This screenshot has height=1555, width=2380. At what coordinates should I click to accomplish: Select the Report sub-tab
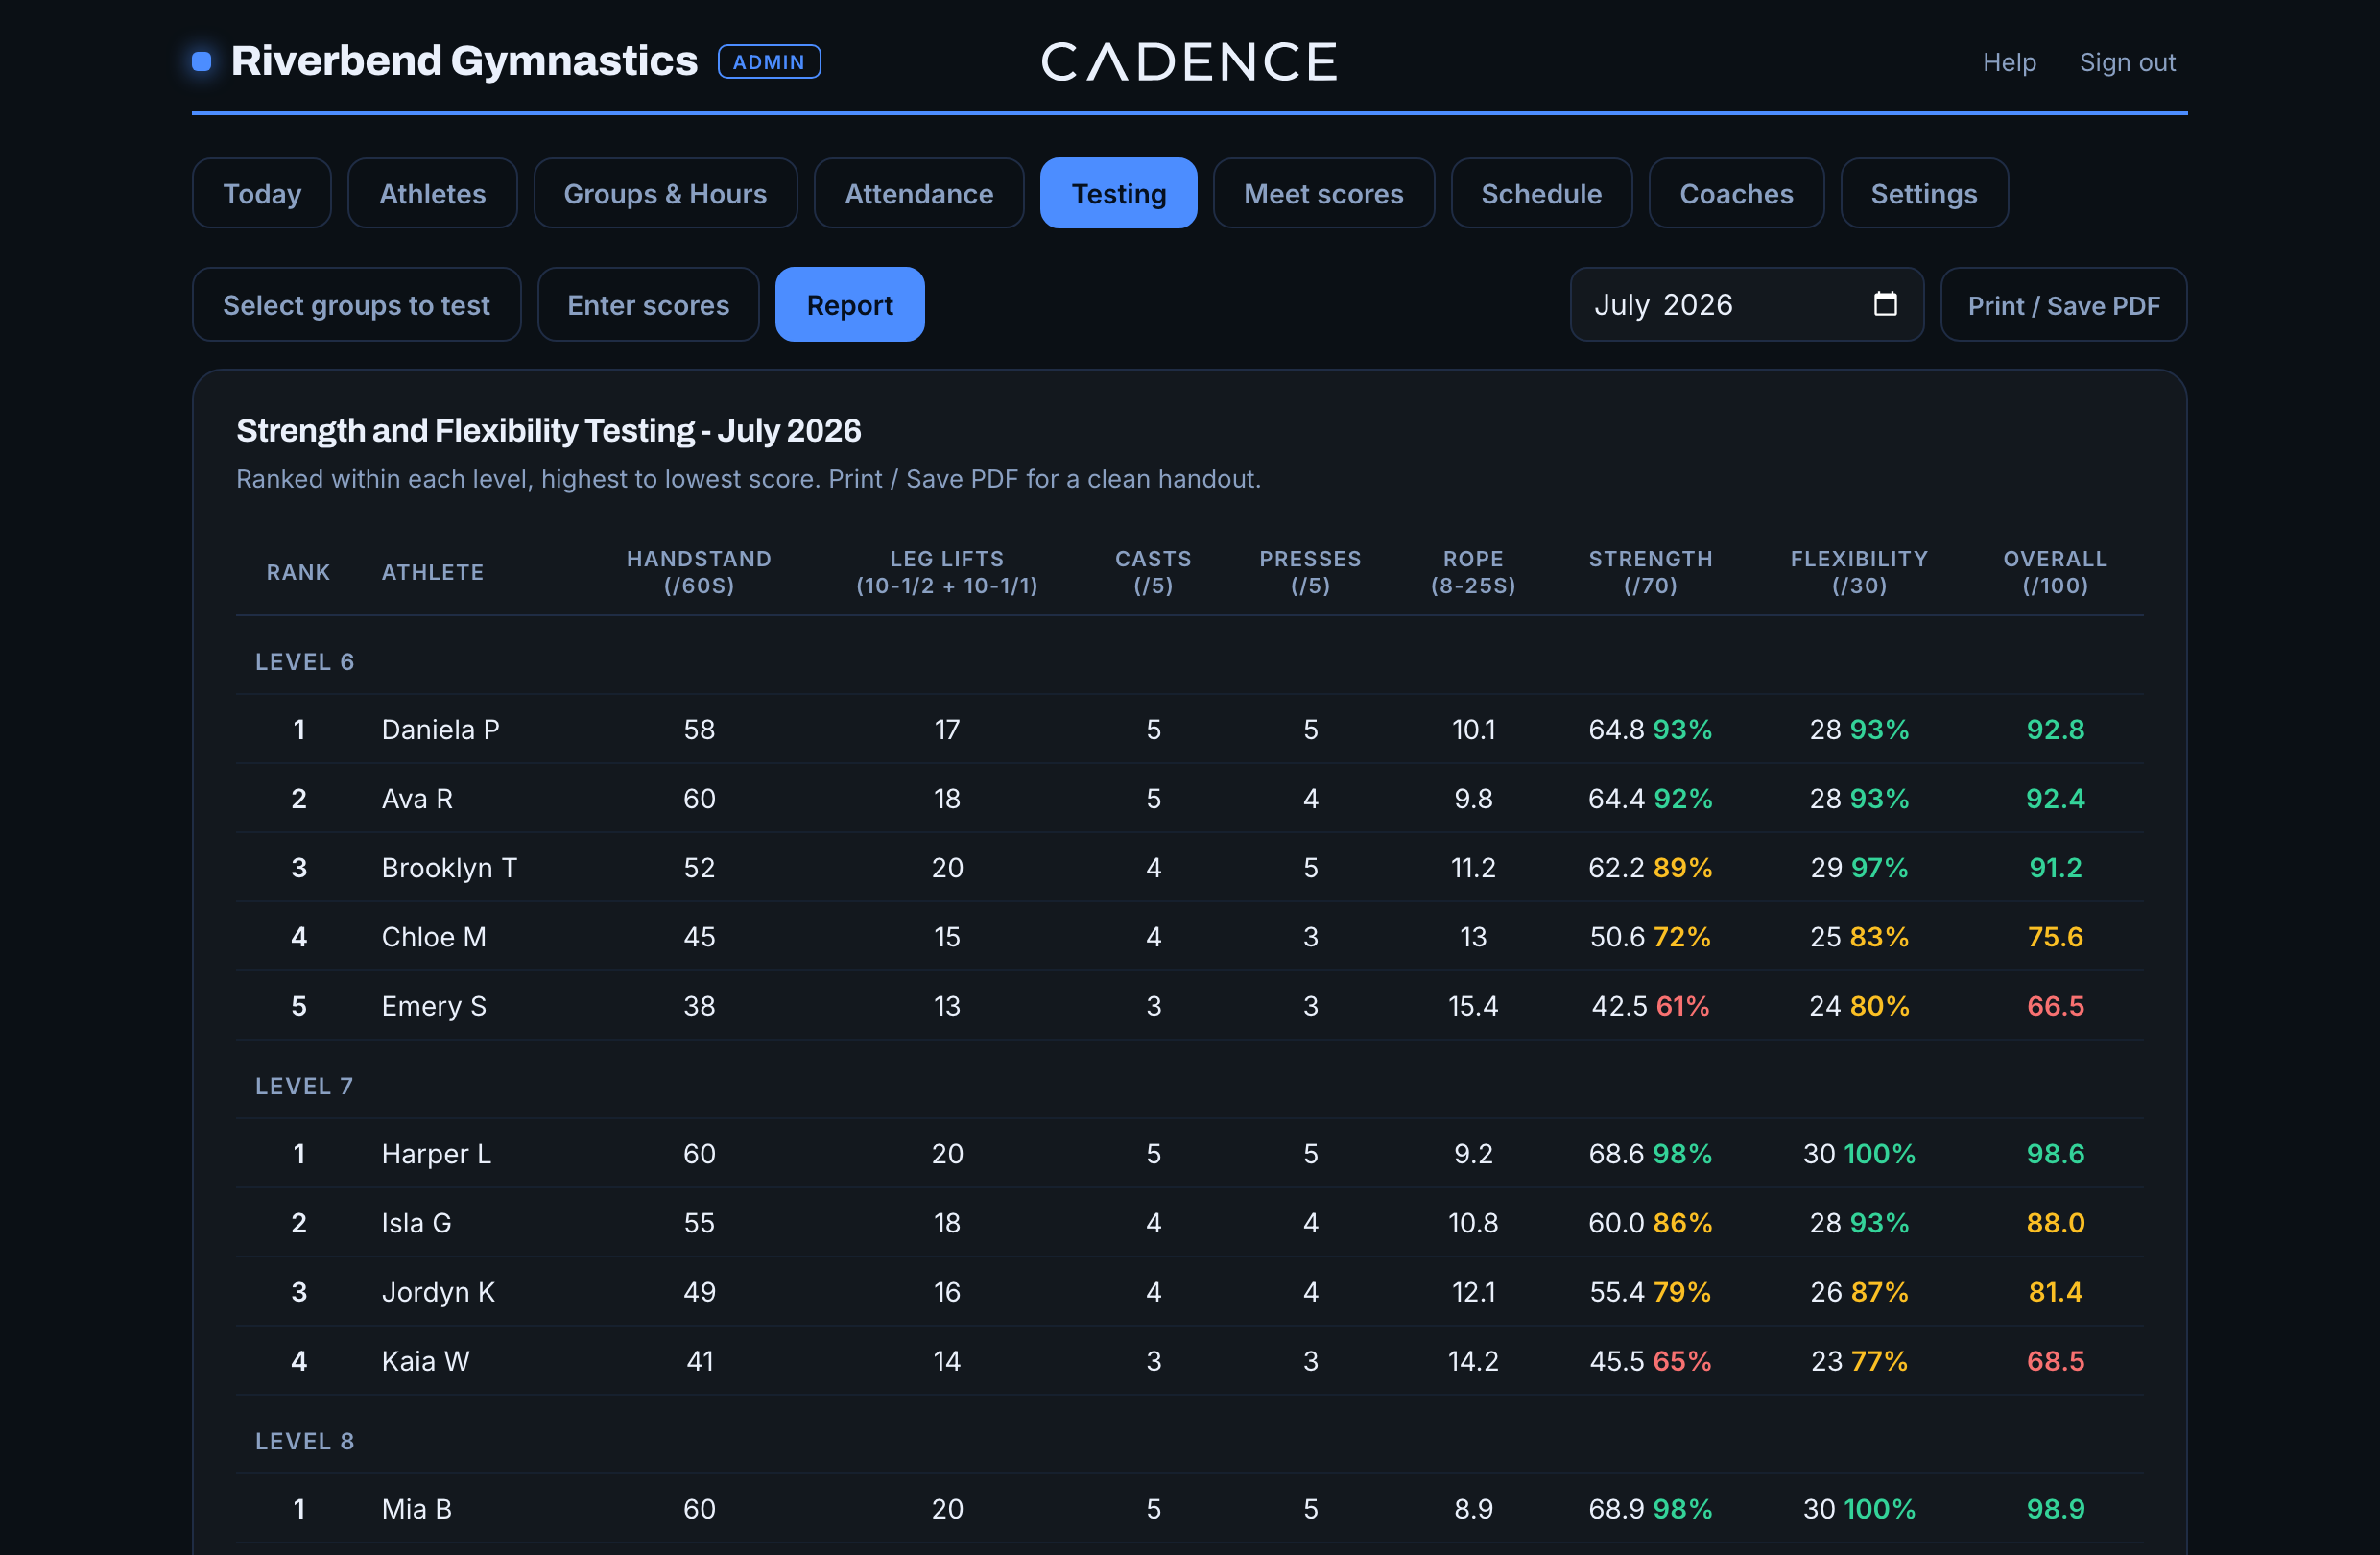850,305
